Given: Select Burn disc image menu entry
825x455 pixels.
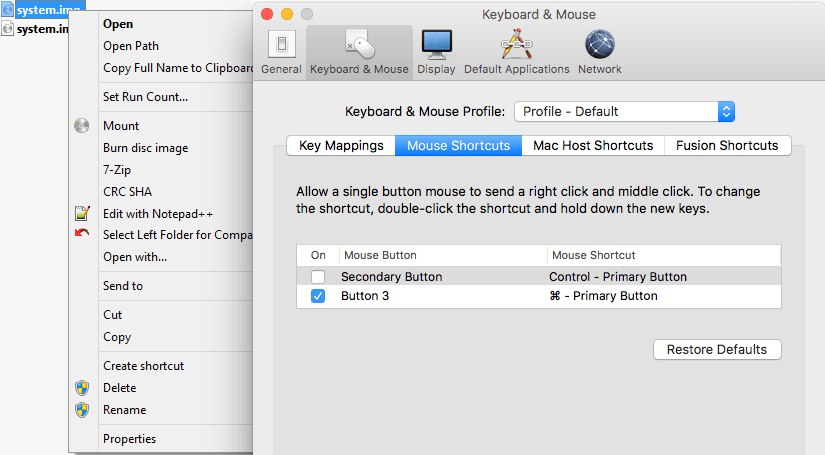Looking at the screenshot, I should point(145,148).
